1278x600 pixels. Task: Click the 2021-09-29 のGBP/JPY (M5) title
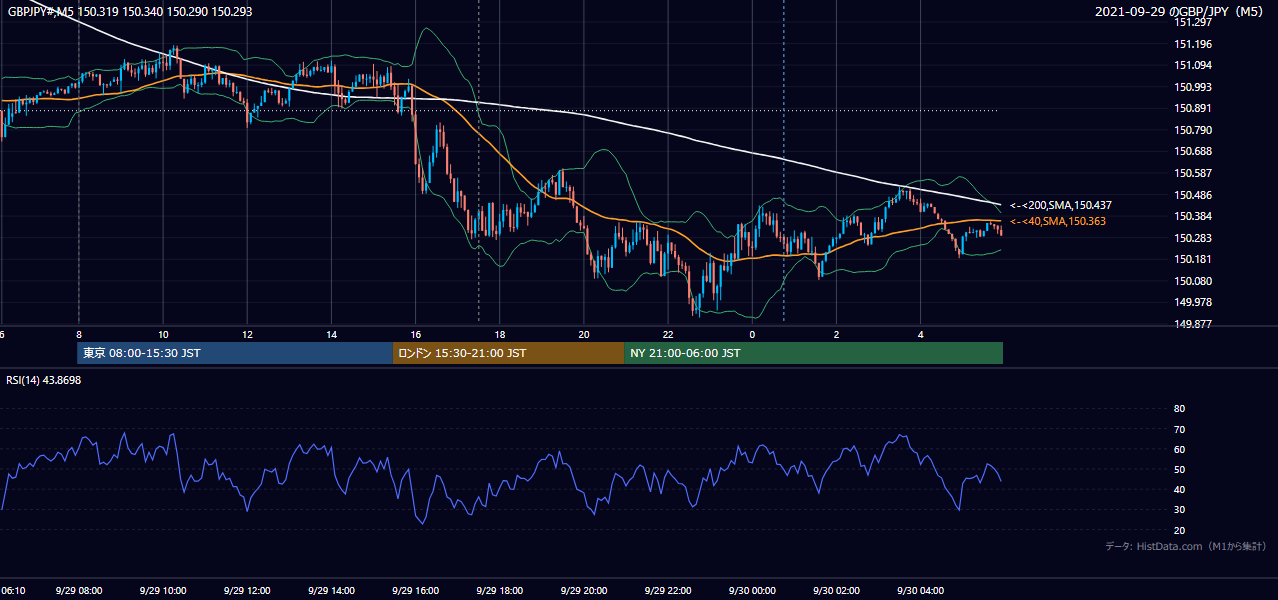[1181, 11]
